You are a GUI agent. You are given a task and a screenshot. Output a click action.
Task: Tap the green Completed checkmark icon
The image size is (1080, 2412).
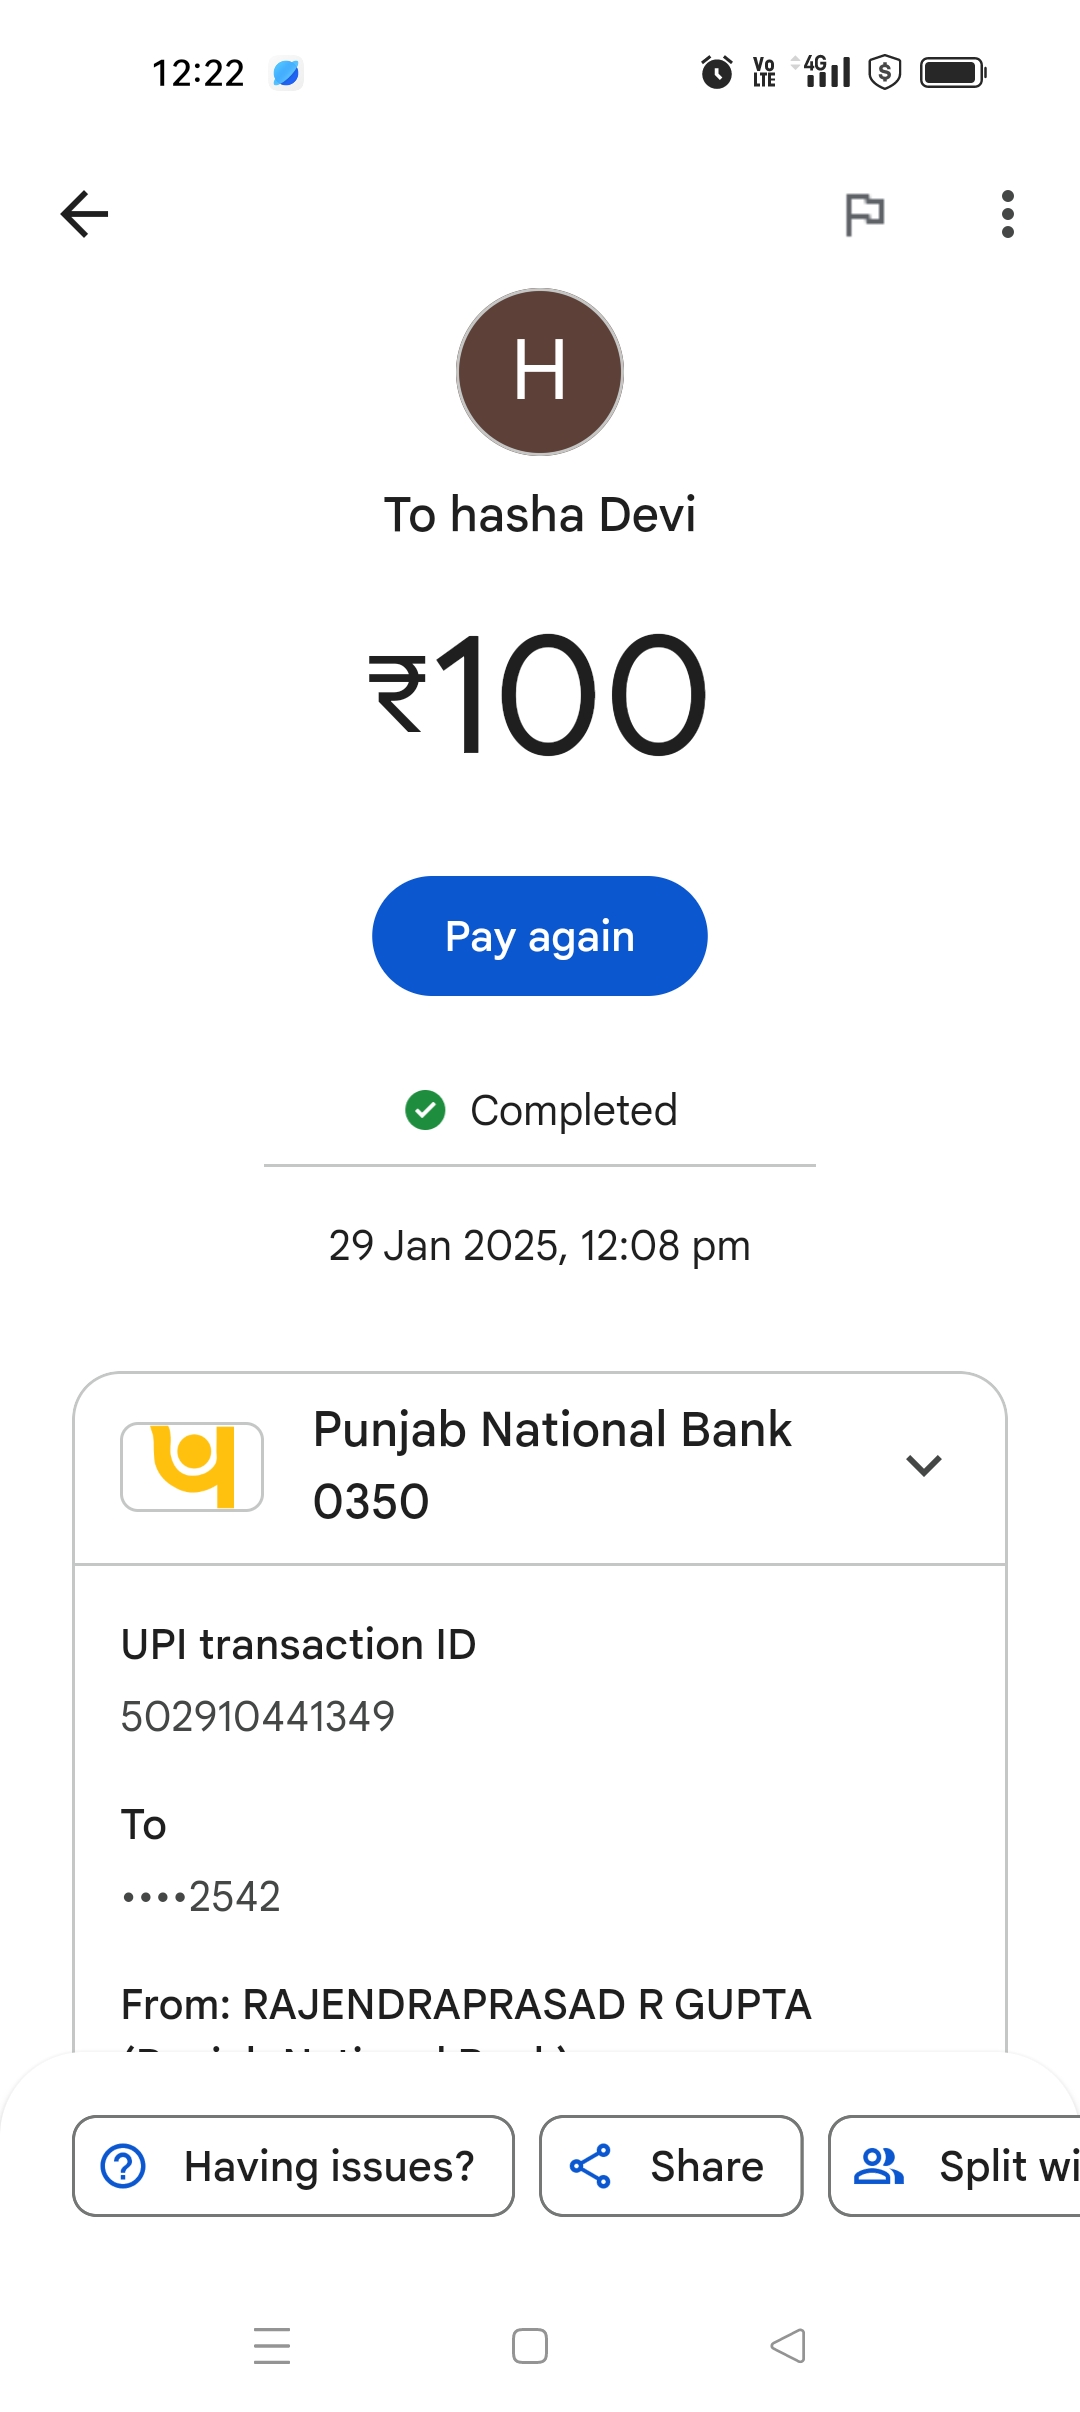[425, 1110]
